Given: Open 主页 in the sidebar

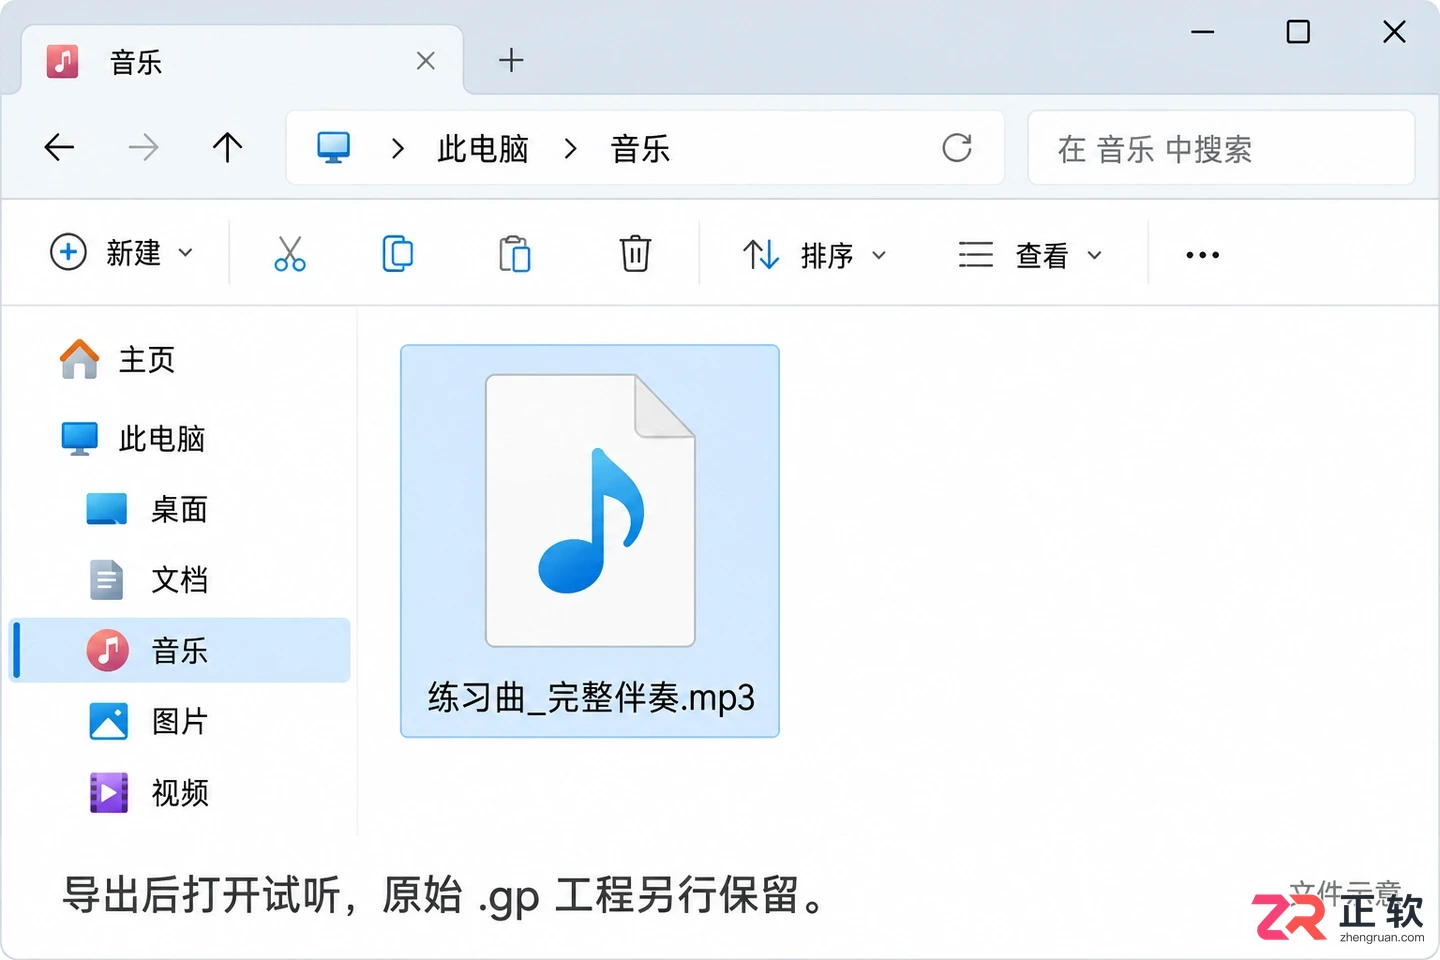Looking at the screenshot, I should (118, 359).
